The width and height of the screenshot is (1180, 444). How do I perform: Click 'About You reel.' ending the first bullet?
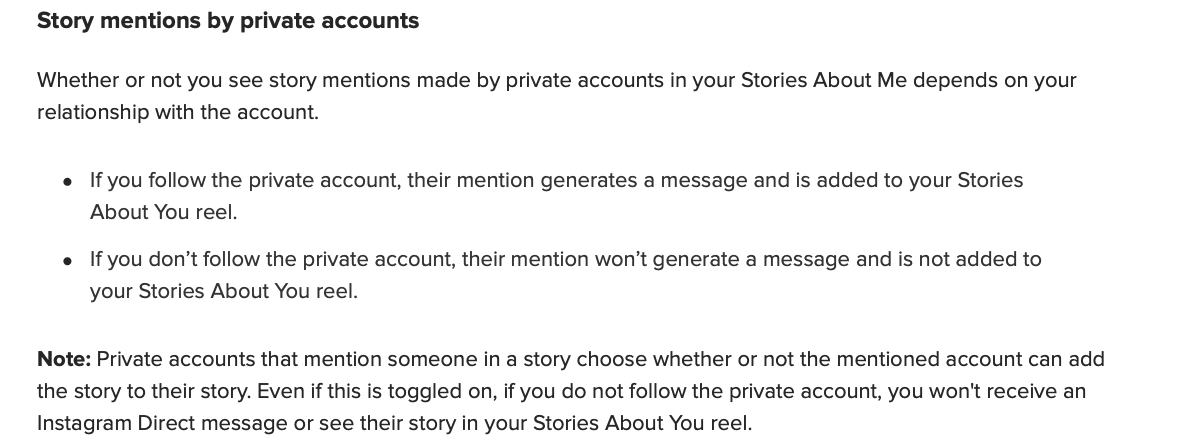pos(163,212)
